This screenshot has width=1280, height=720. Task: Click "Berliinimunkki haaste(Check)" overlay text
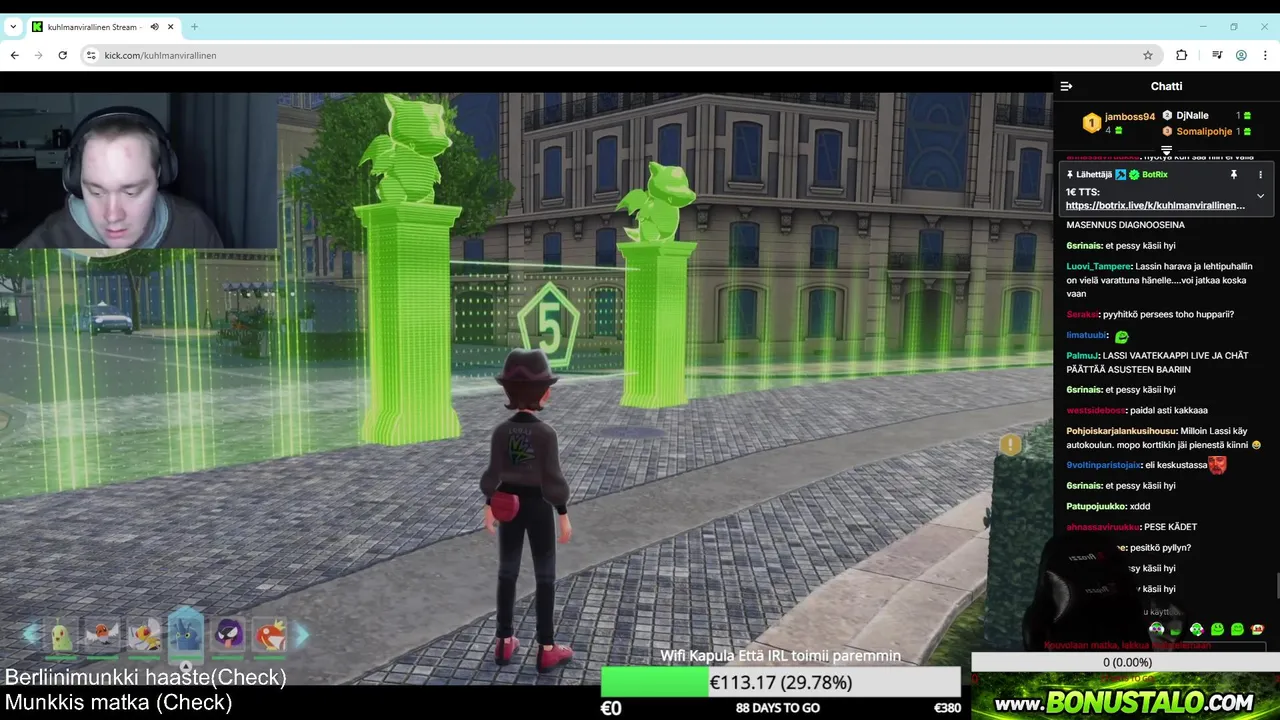tap(146, 677)
